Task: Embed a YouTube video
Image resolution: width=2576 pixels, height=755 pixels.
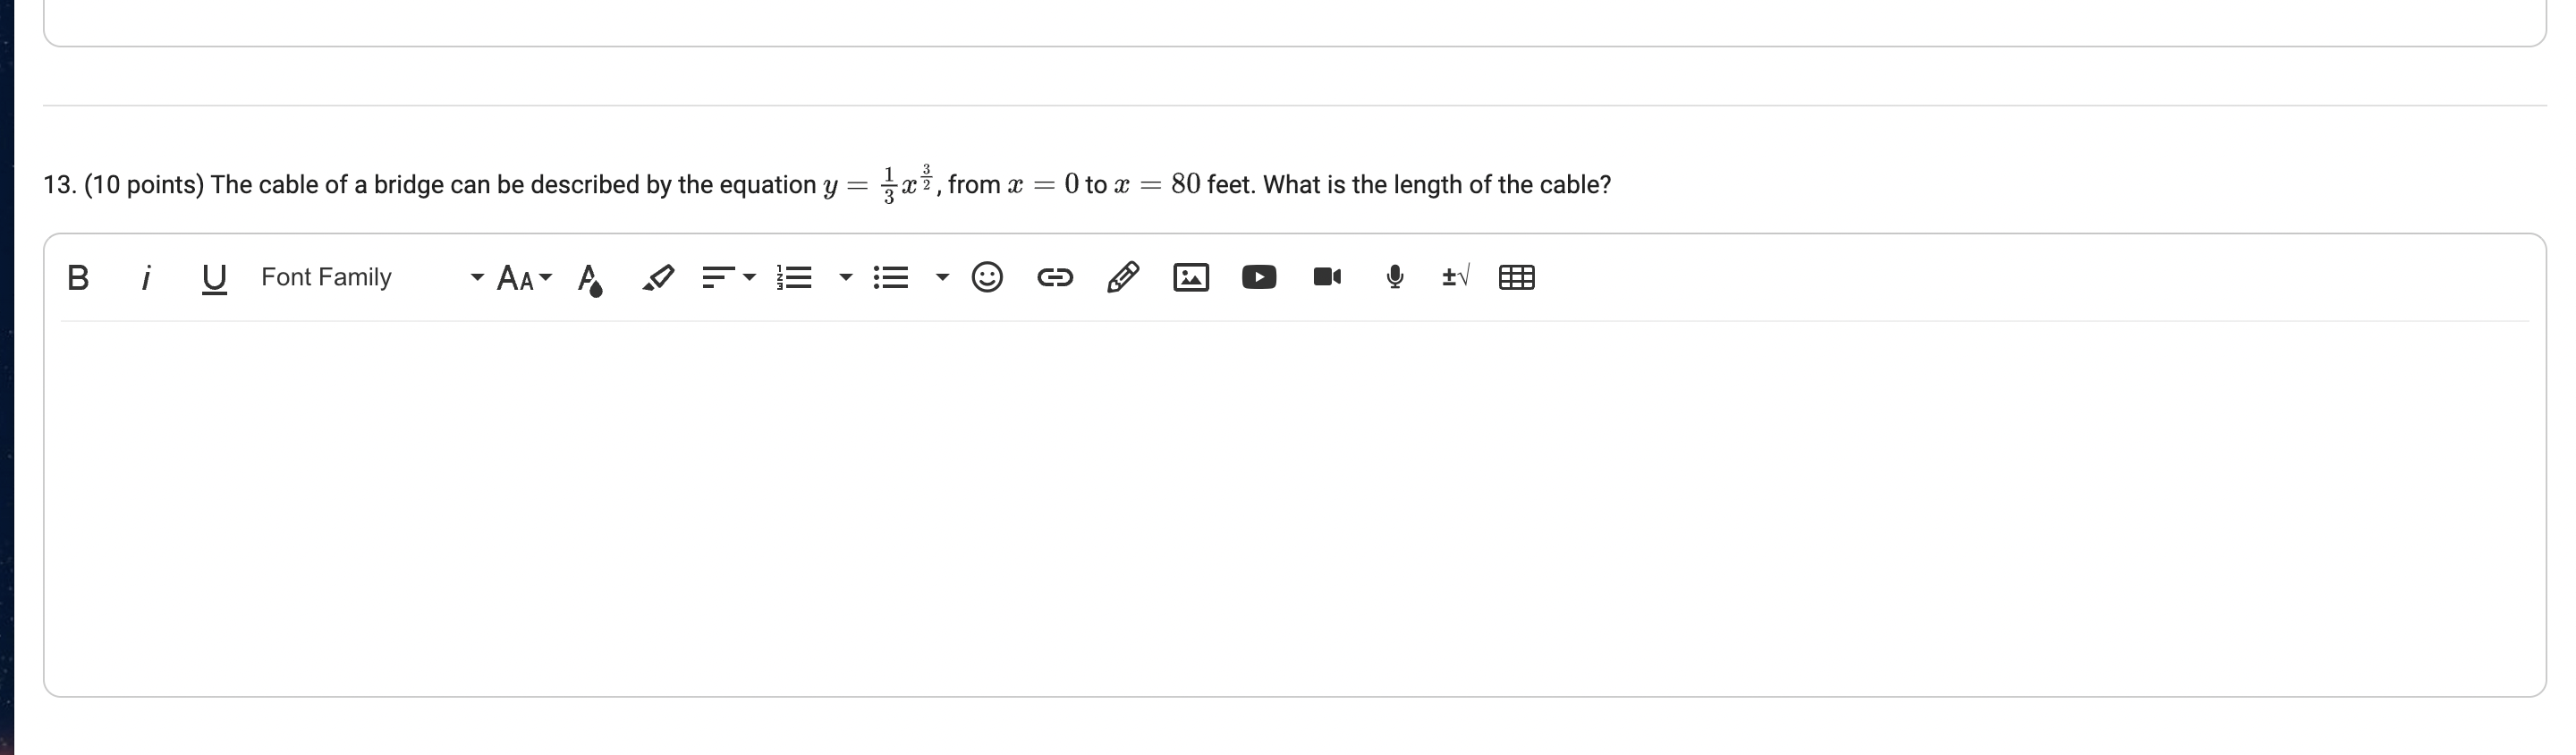Action: tap(1258, 277)
